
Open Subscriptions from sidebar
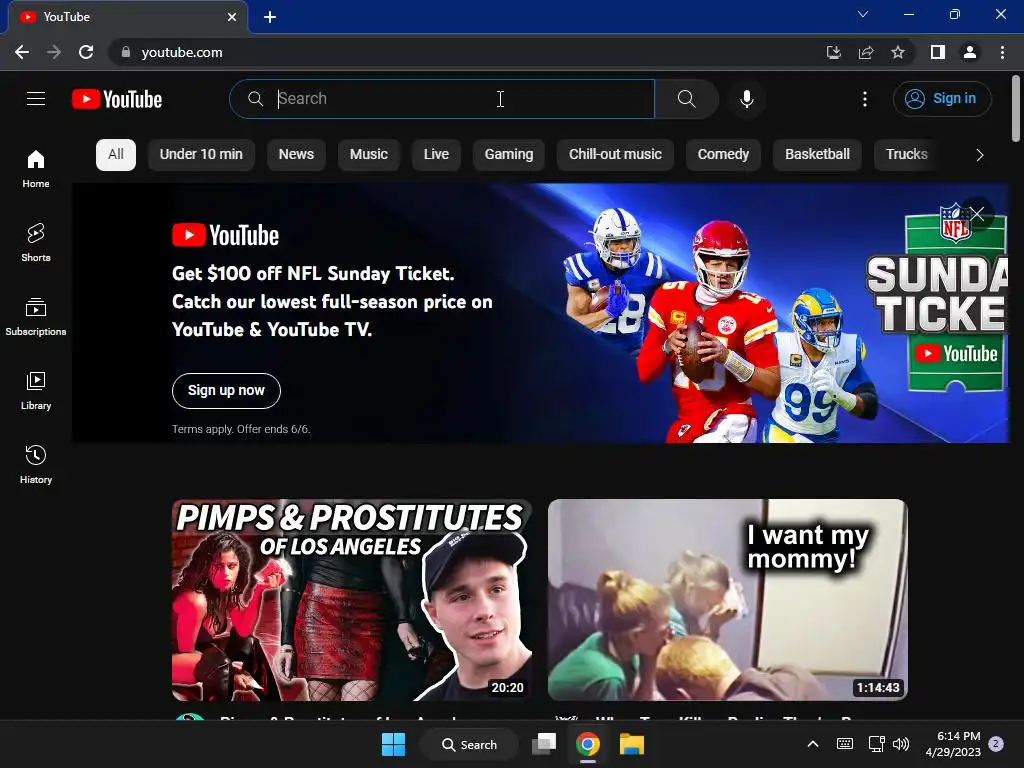click(x=36, y=316)
